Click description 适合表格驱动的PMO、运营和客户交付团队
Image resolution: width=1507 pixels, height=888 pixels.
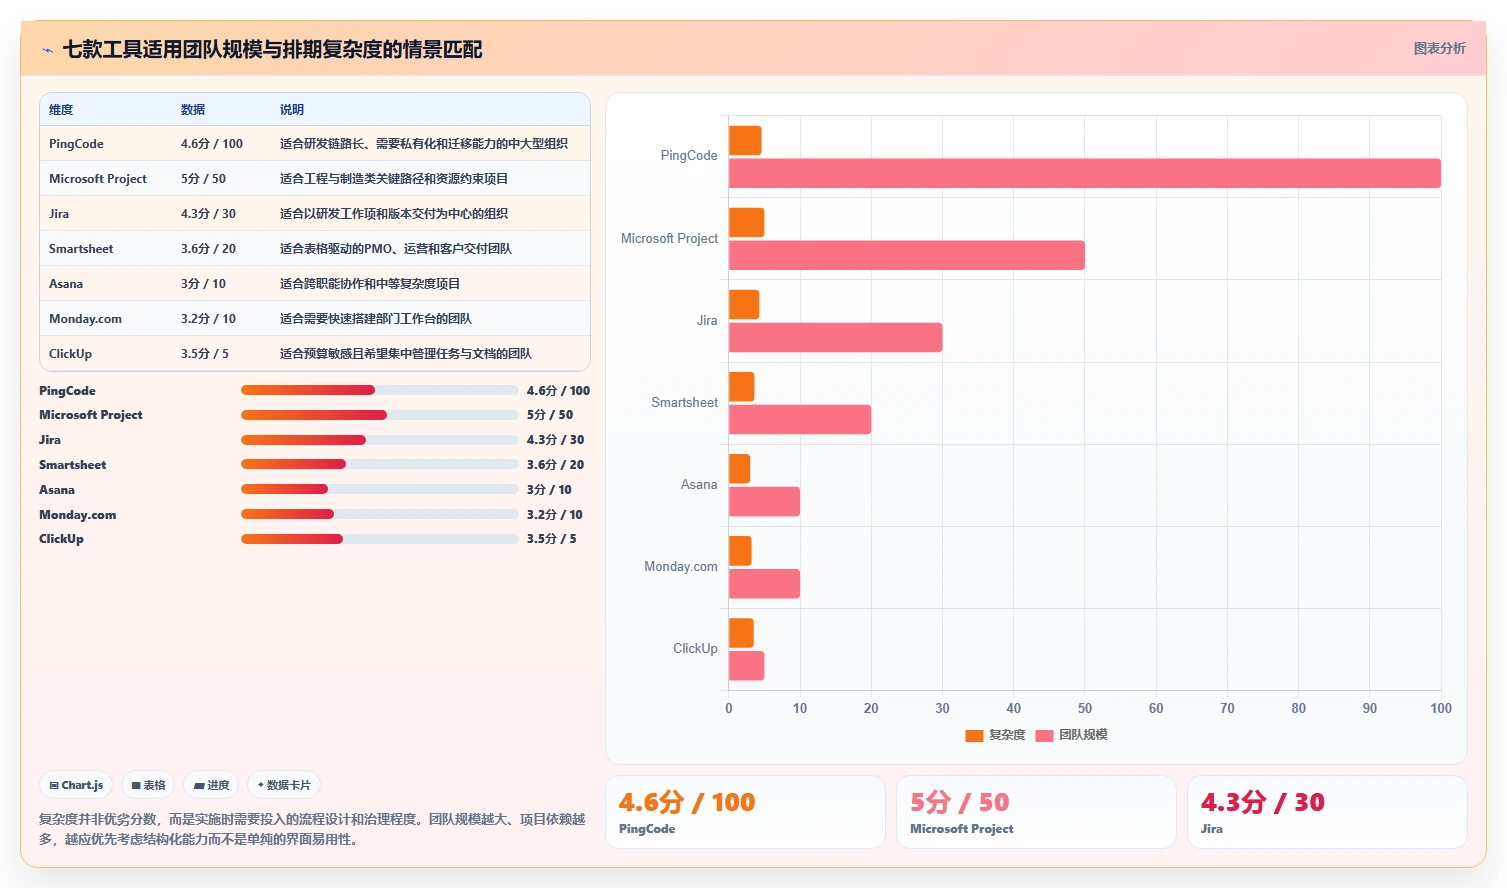click(396, 249)
